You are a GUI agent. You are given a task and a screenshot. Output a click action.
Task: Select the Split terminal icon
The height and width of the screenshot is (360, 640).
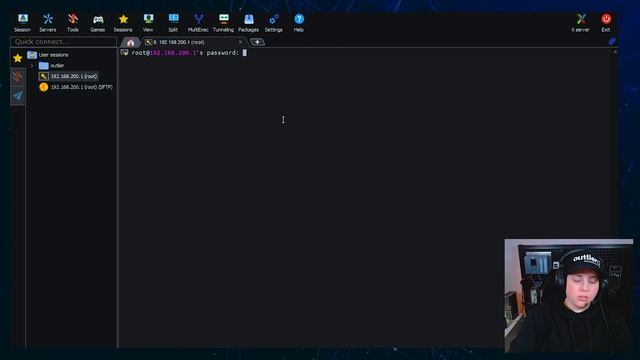click(173, 22)
